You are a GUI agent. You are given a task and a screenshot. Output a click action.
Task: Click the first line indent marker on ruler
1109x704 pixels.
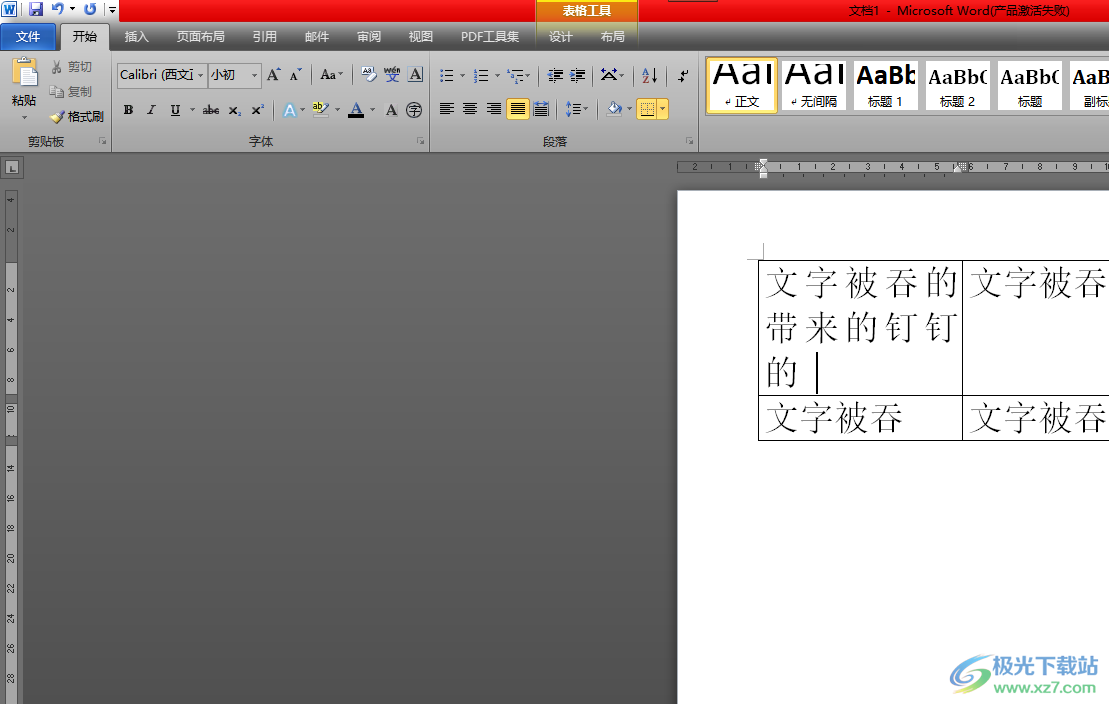762,163
